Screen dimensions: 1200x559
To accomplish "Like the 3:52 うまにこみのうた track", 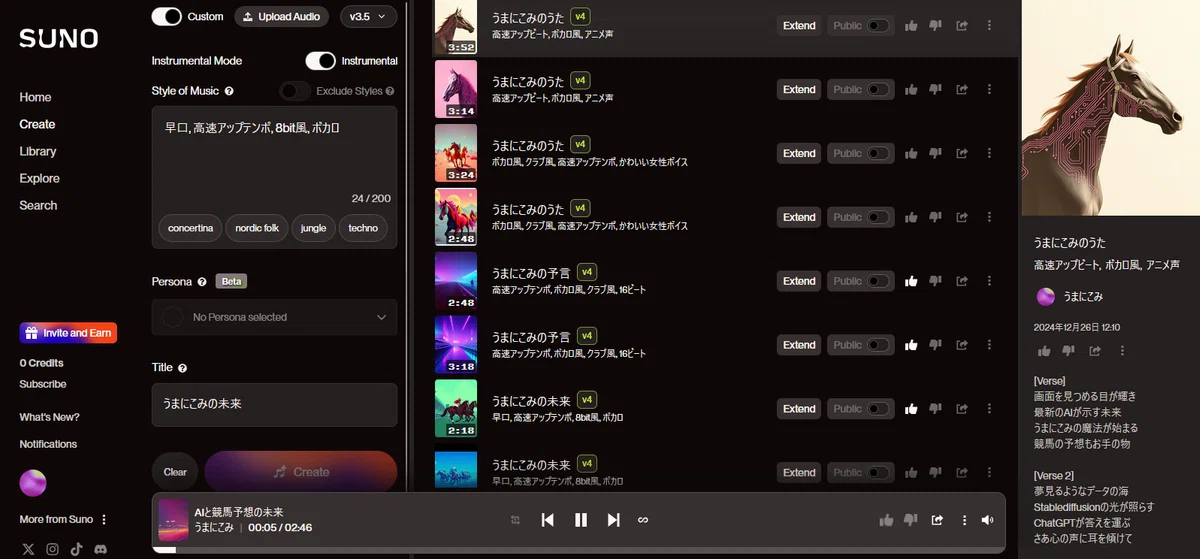I will (x=911, y=26).
